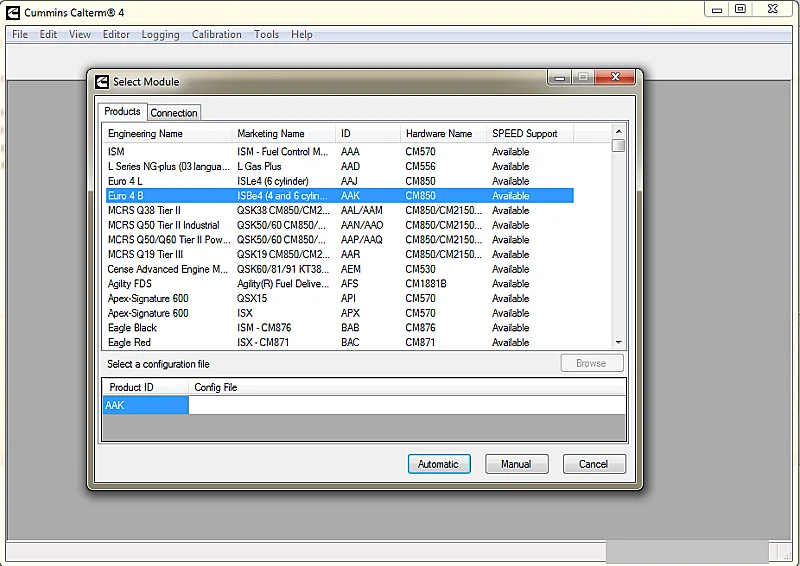Click the Config File column header
The width and height of the screenshot is (800, 566).
(x=407, y=387)
